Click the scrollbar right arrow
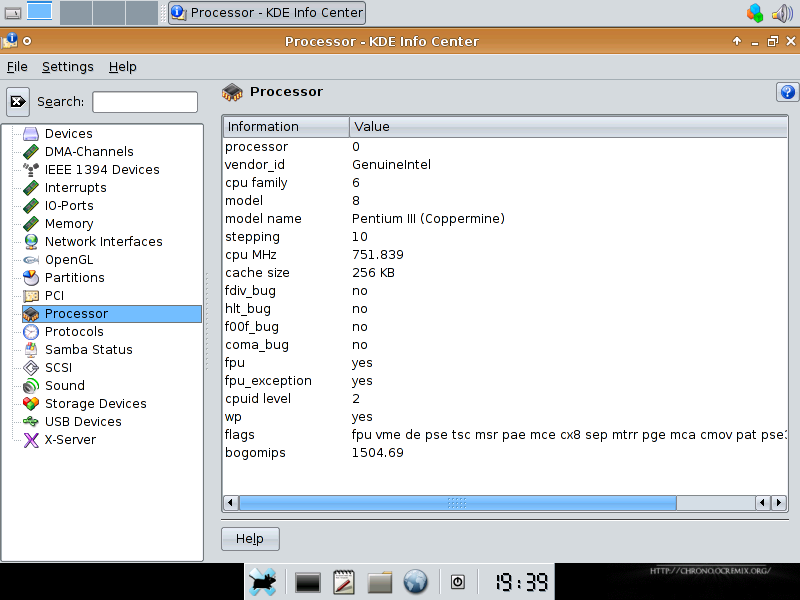 click(x=779, y=503)
